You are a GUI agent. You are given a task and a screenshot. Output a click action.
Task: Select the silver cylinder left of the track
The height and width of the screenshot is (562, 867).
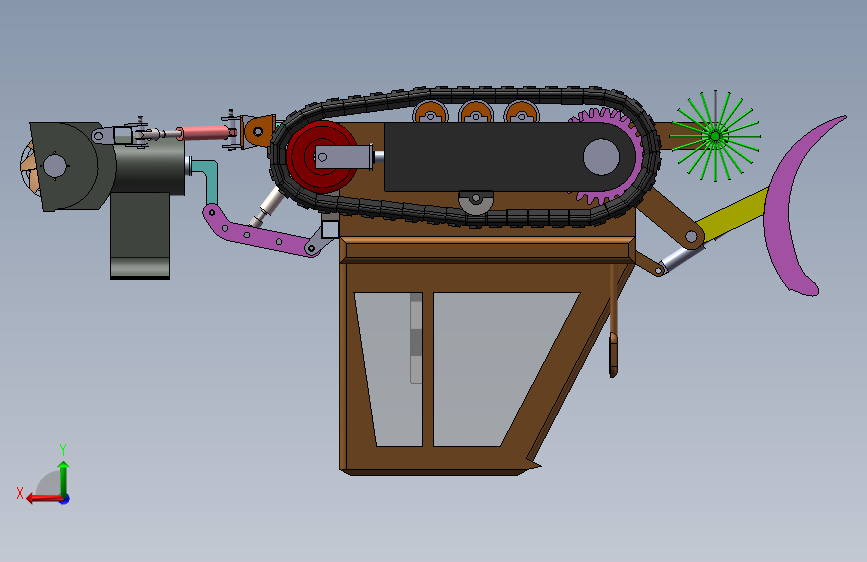268,206
